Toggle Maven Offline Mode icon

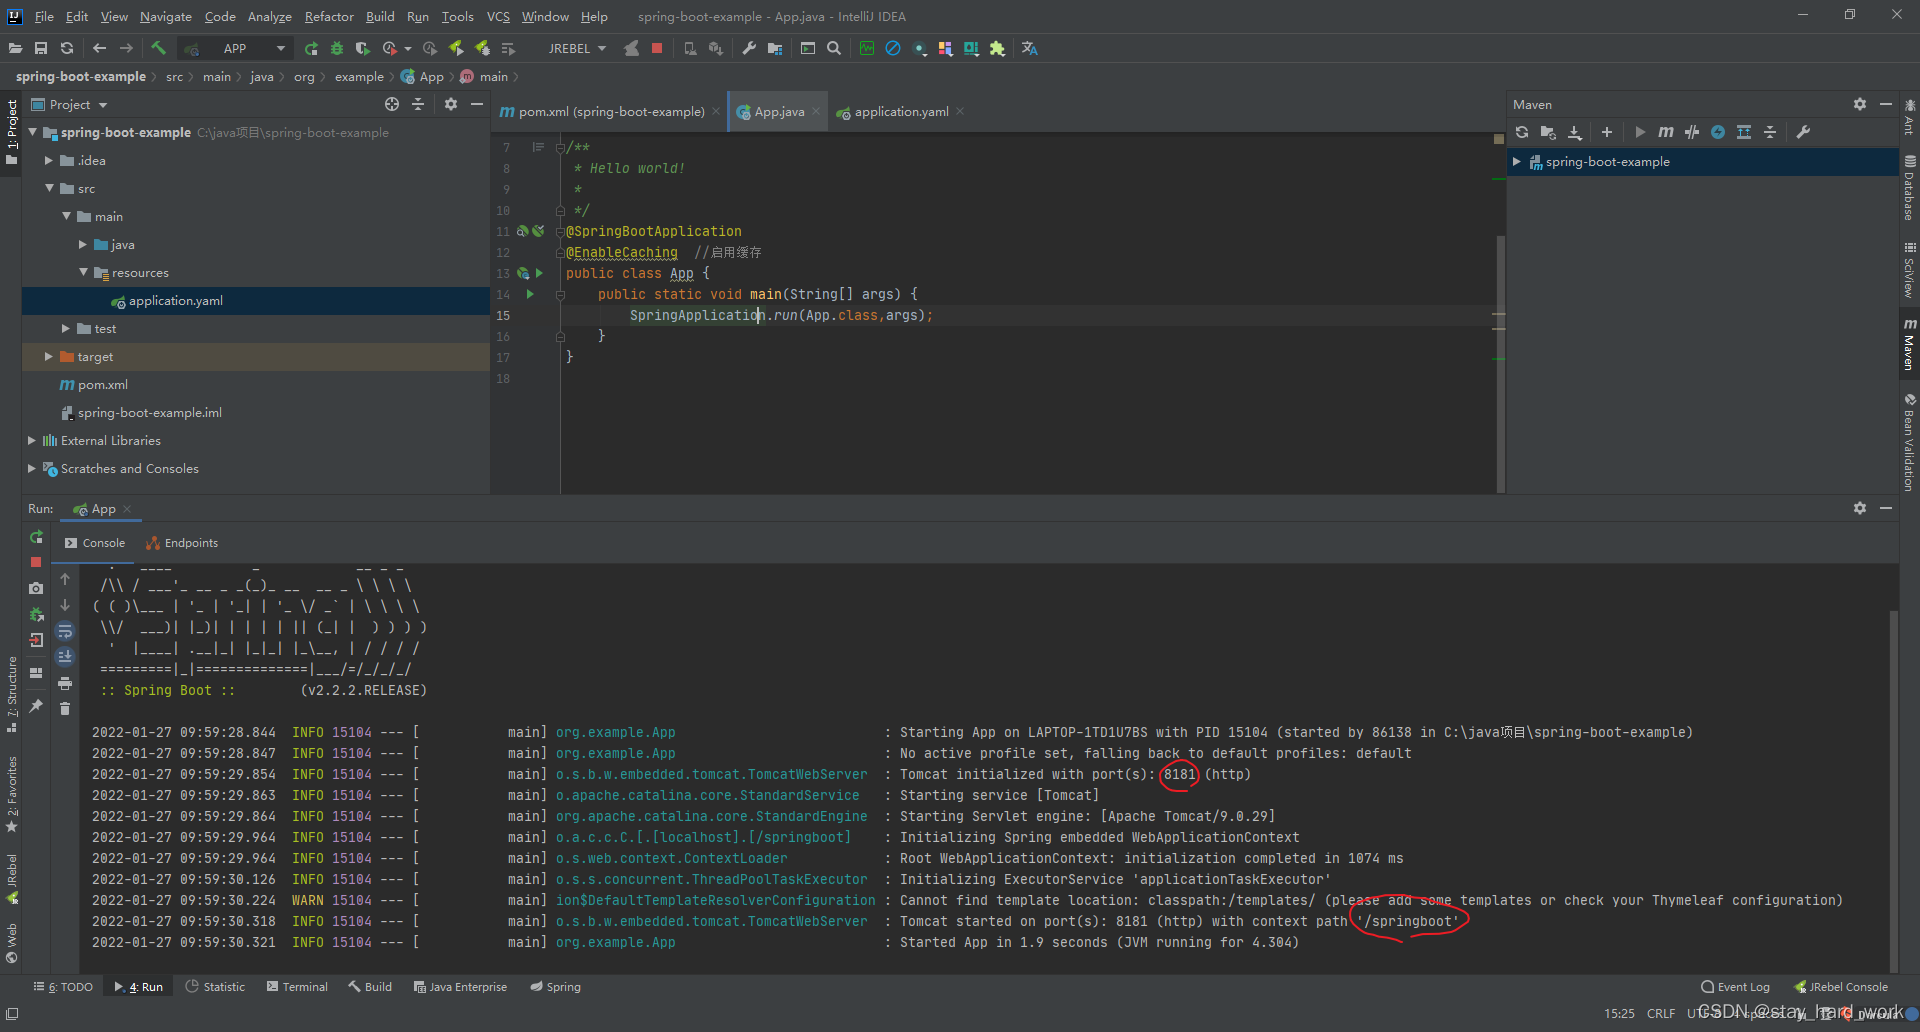pyautogui.click(x=1692, y=132)
